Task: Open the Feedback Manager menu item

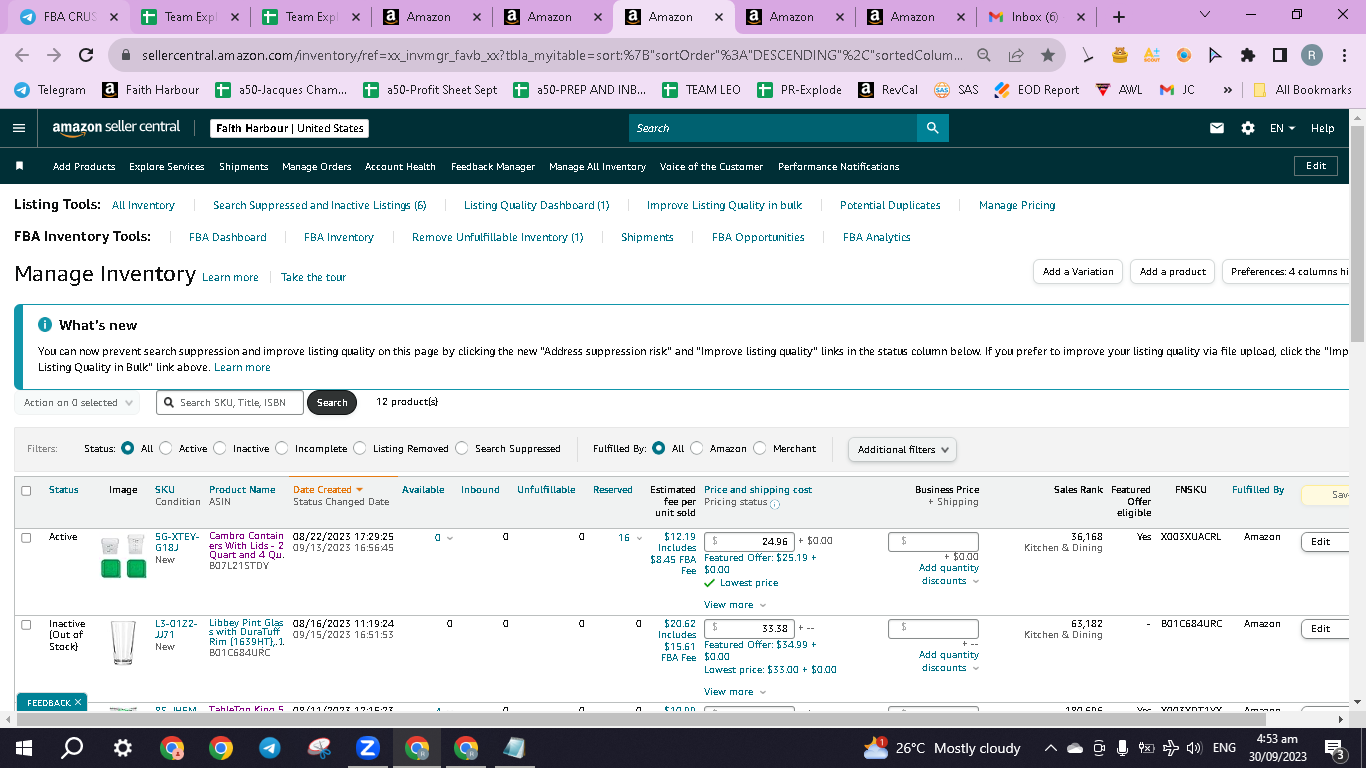Action: [x=492, y=166]
